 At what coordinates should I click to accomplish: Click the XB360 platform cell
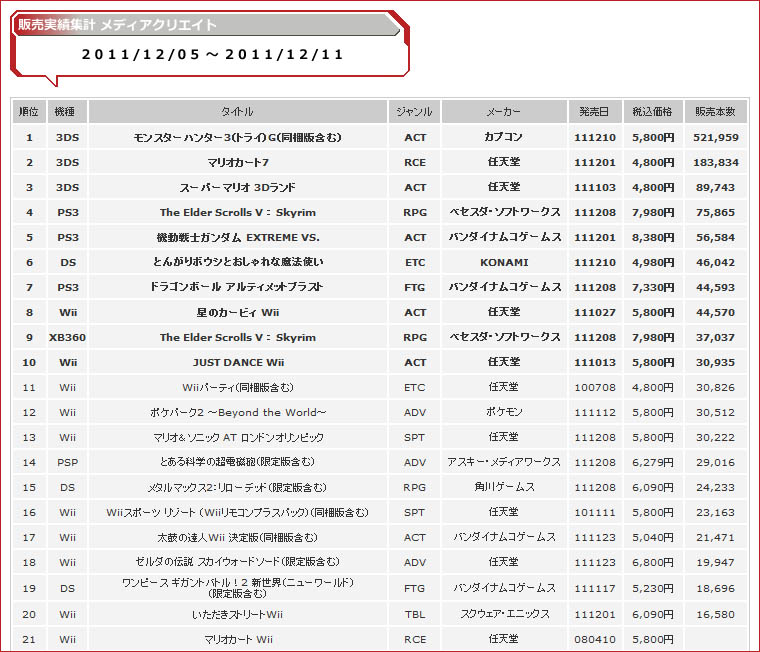coord(67,337)
